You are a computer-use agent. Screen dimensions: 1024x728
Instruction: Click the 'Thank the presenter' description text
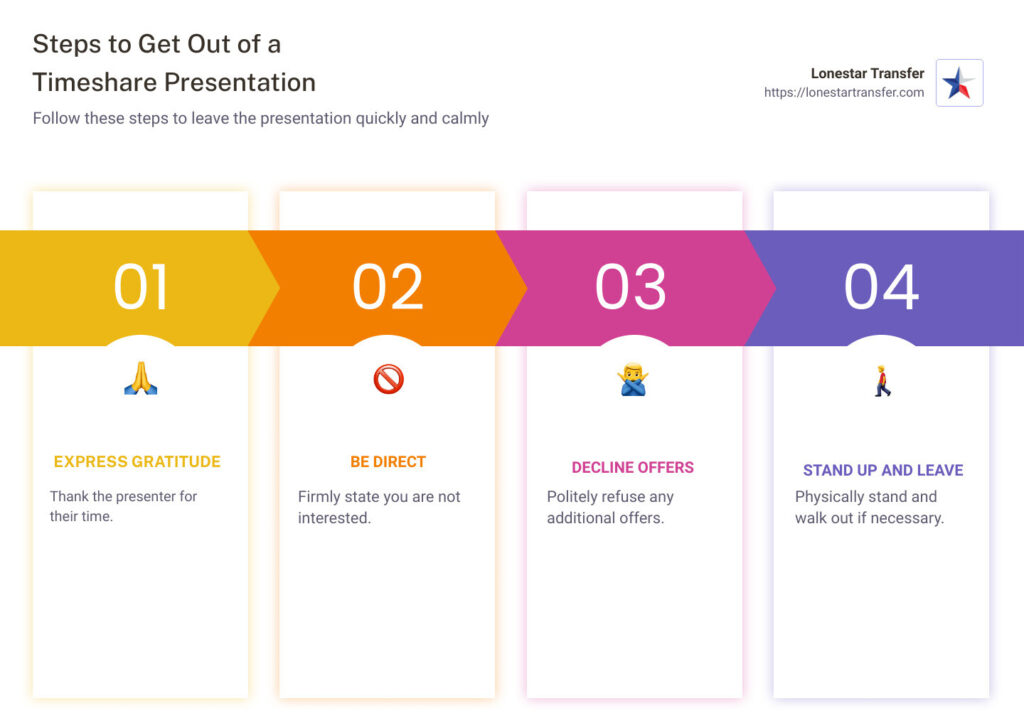click(124, 506)
